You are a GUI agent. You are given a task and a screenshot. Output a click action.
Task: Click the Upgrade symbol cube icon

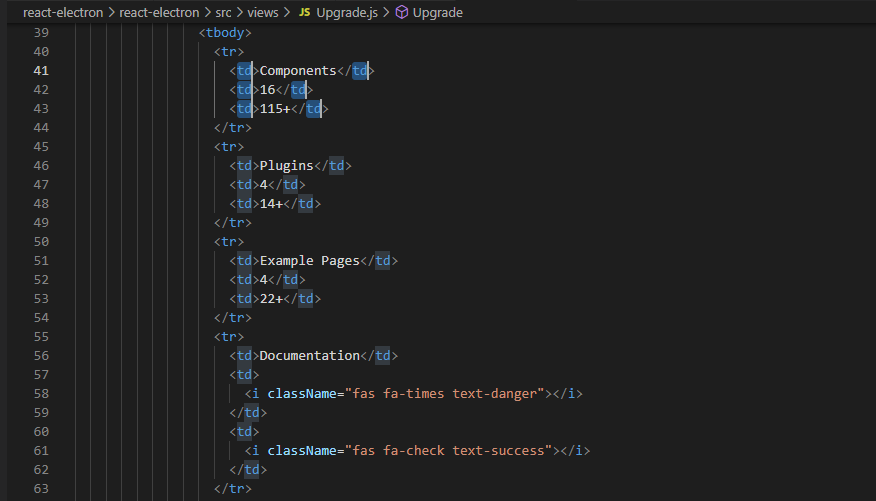[x=402, y=12]
